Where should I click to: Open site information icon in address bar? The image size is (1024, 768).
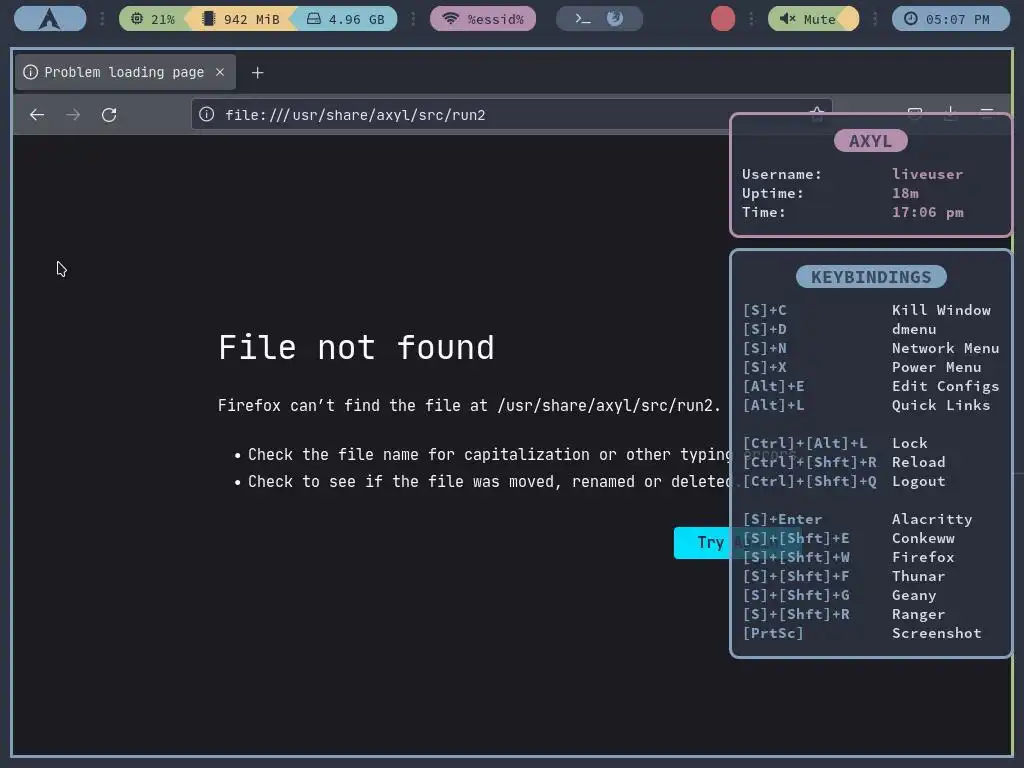click(206, 115)
